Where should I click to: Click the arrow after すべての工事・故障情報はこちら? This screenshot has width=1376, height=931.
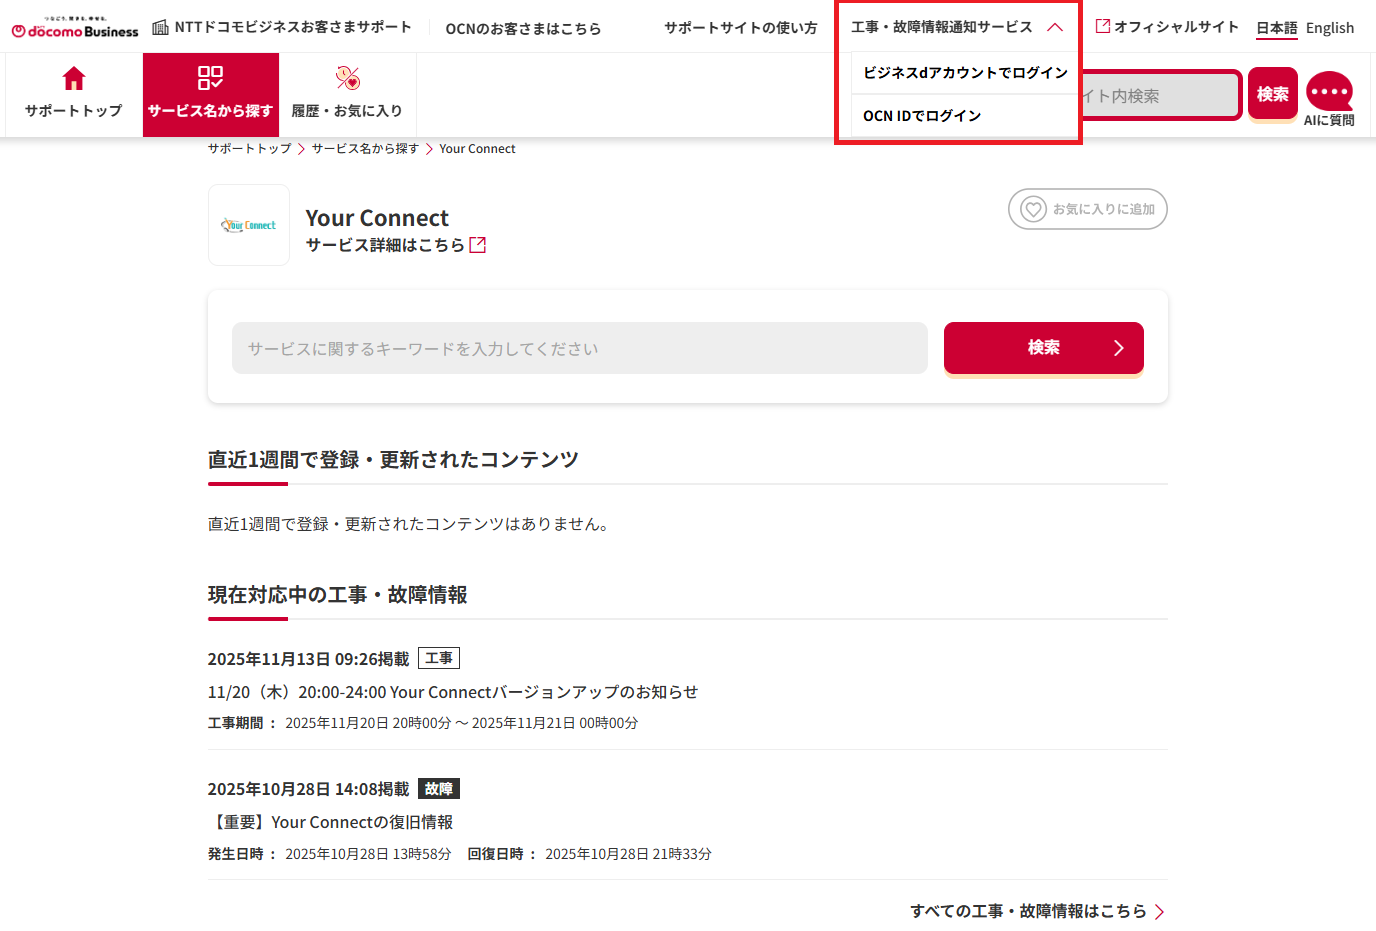click(1160, 912)
